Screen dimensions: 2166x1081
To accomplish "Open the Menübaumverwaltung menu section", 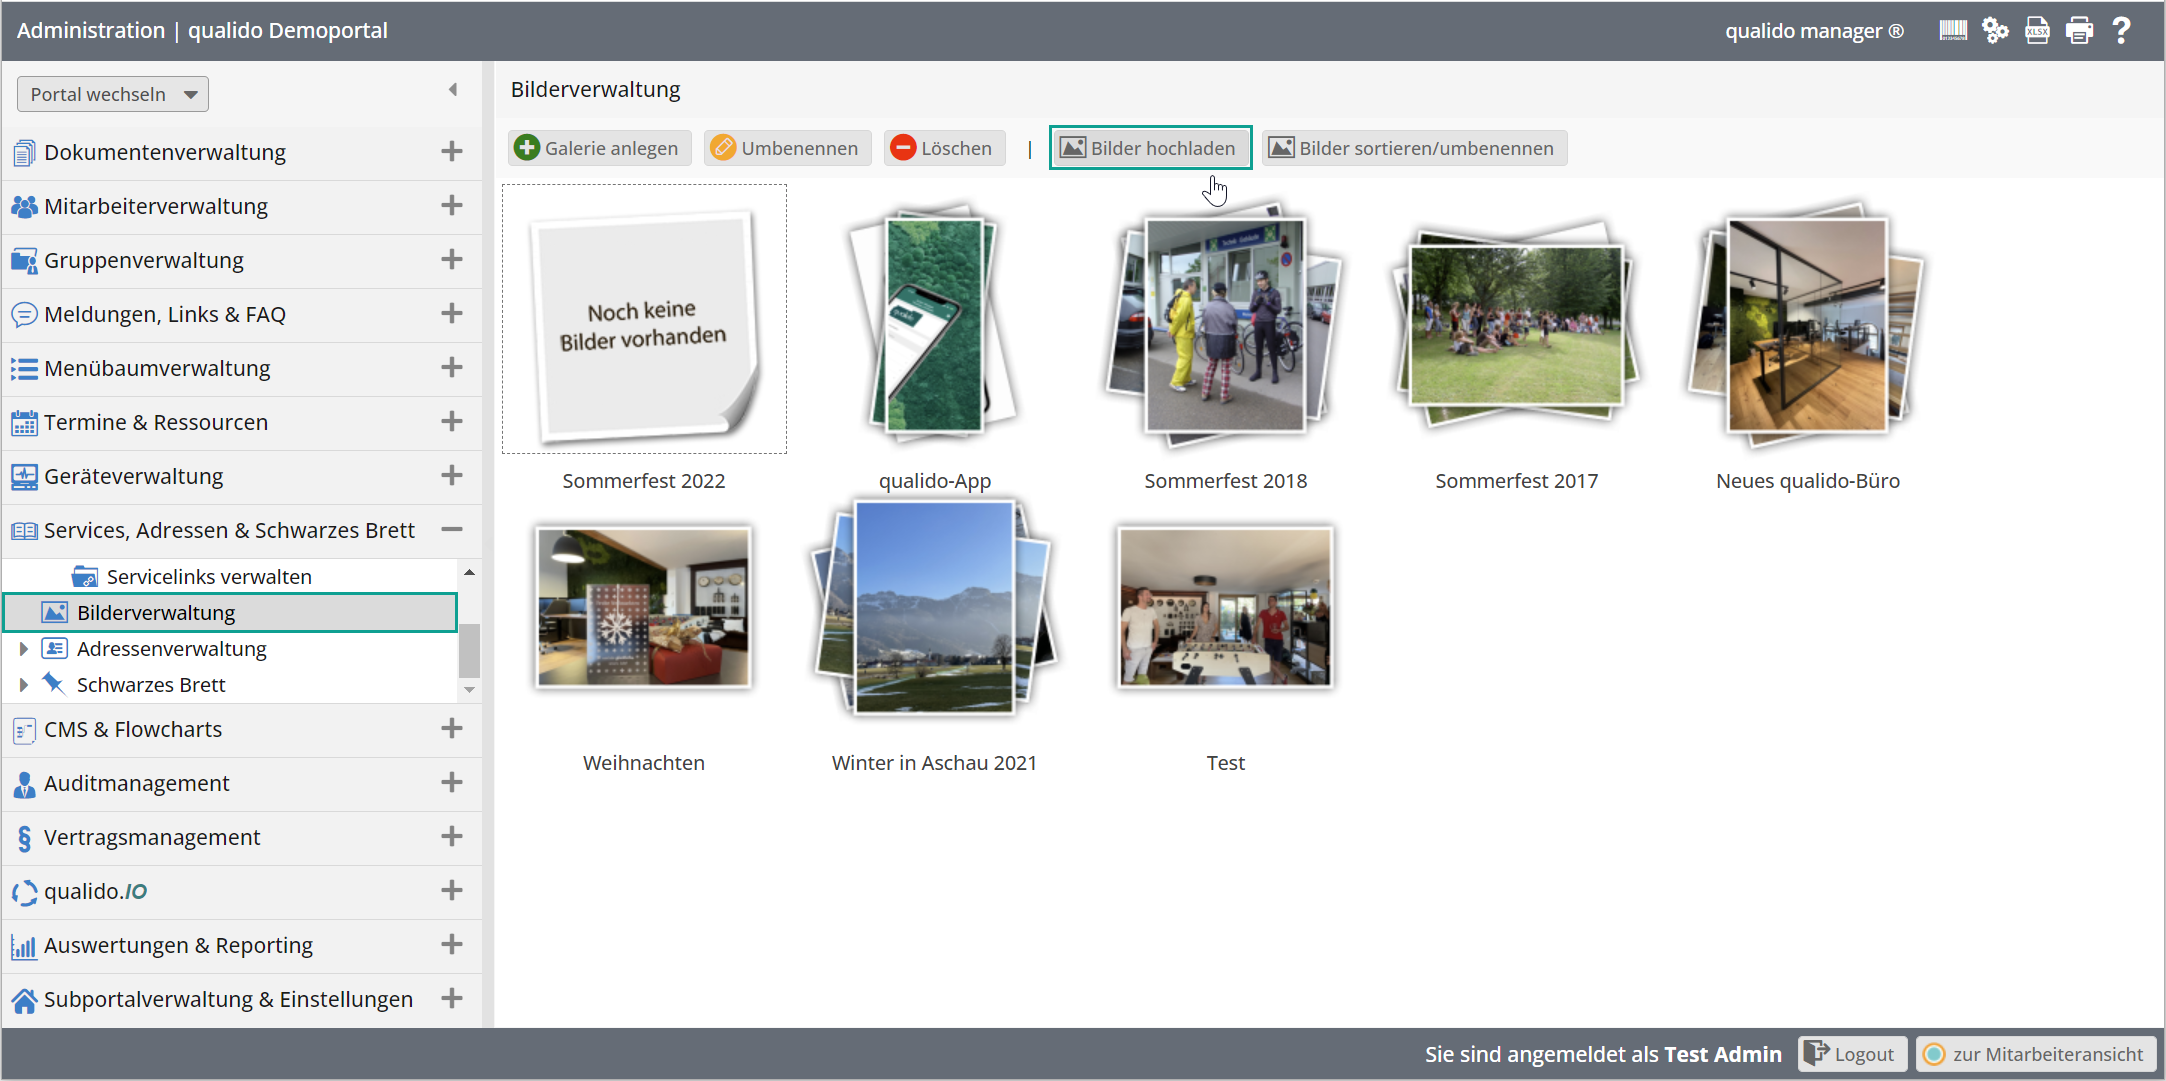I will coord(242,369).
